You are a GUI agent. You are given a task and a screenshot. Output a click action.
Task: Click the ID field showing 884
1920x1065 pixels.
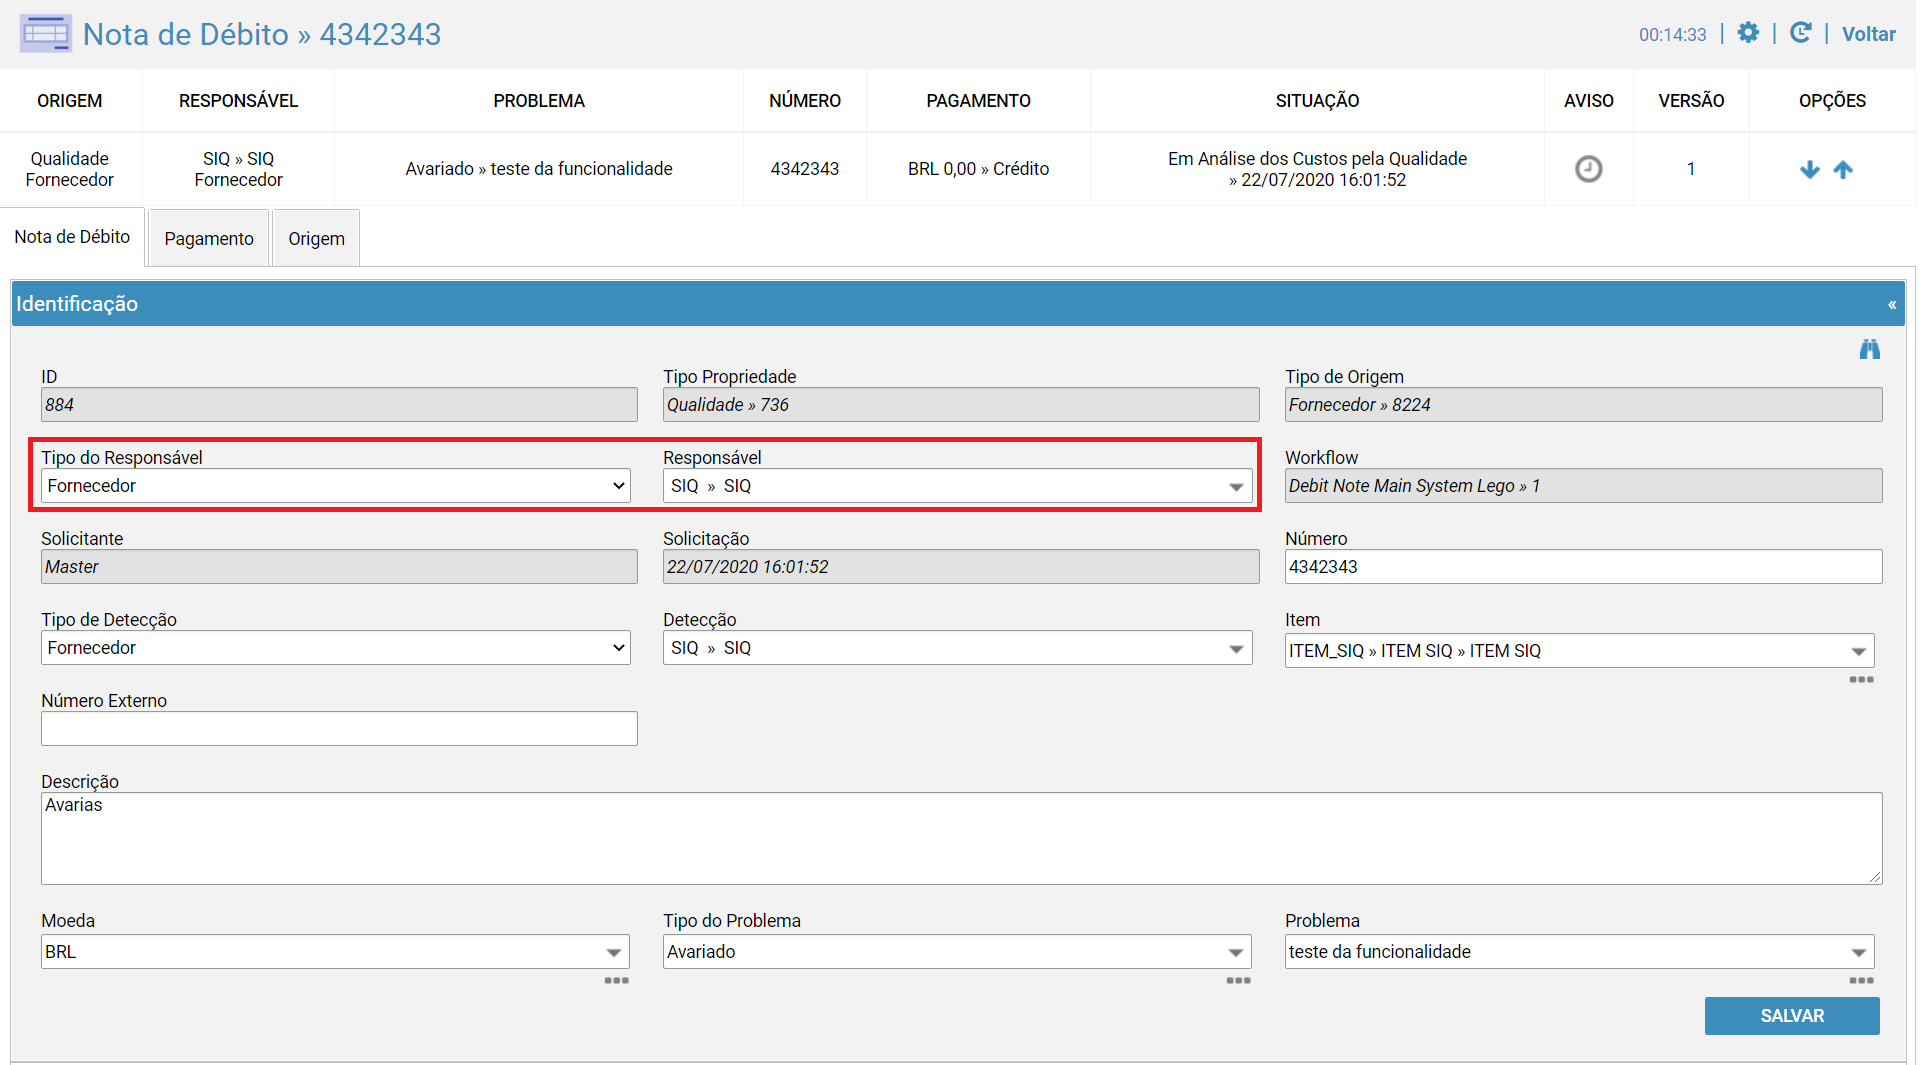pyautogui.click(x=339, y=405)
